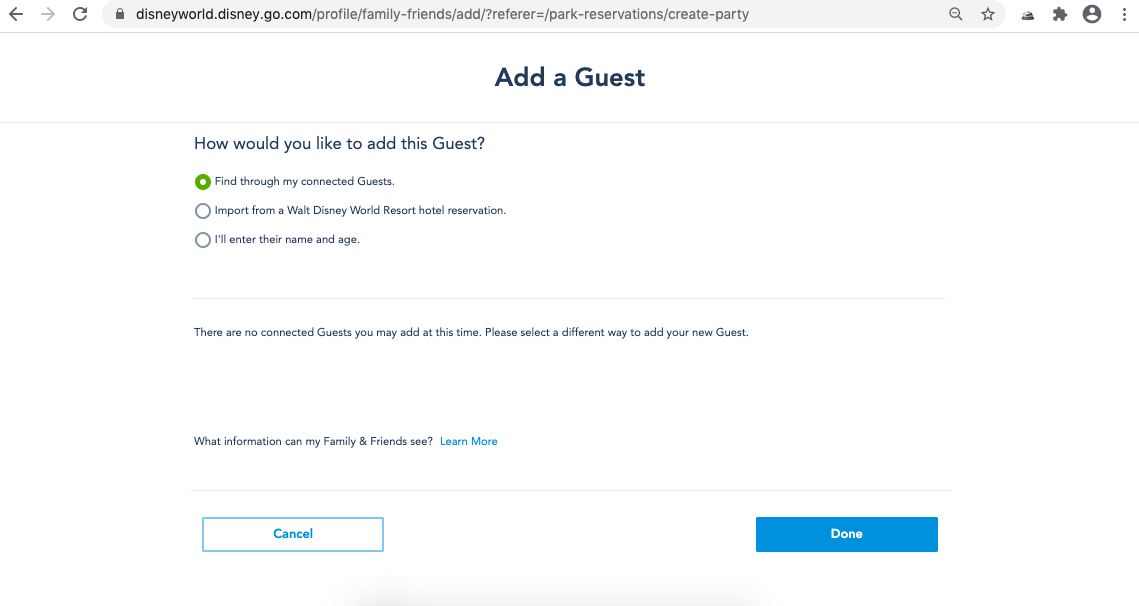Open the zoom-out magnifier in address bar

[956, 14]
